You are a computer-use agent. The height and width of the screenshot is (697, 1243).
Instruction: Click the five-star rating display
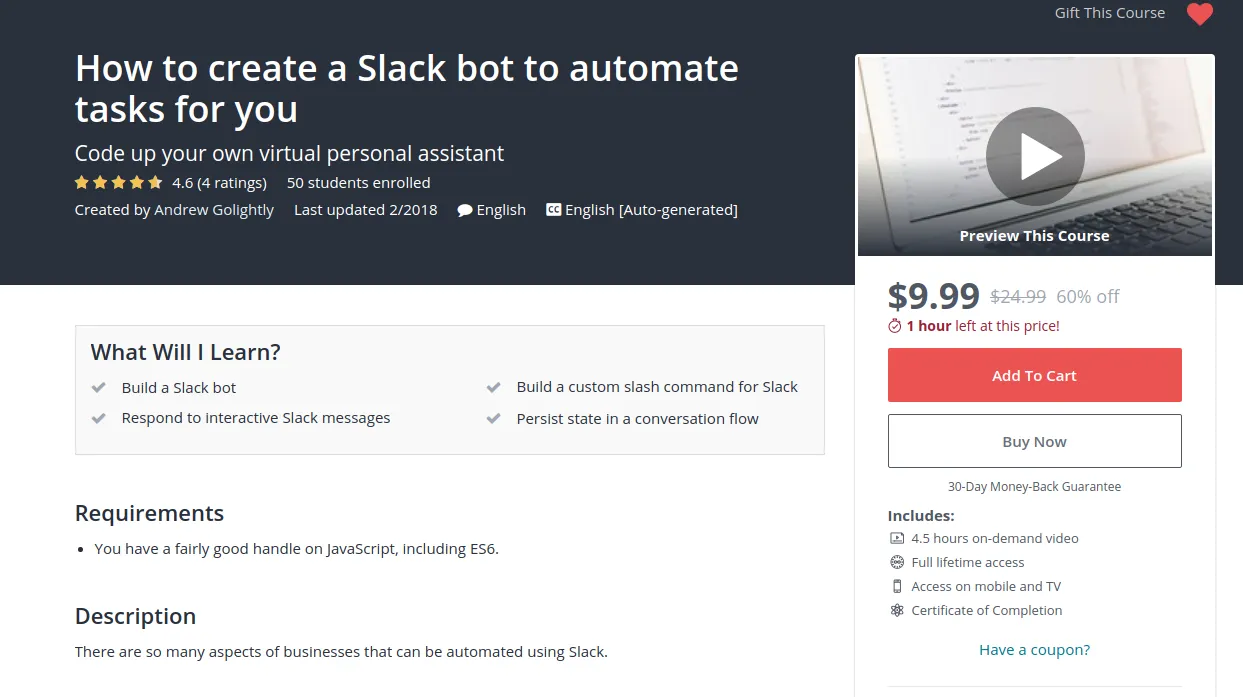coord(118,183)
